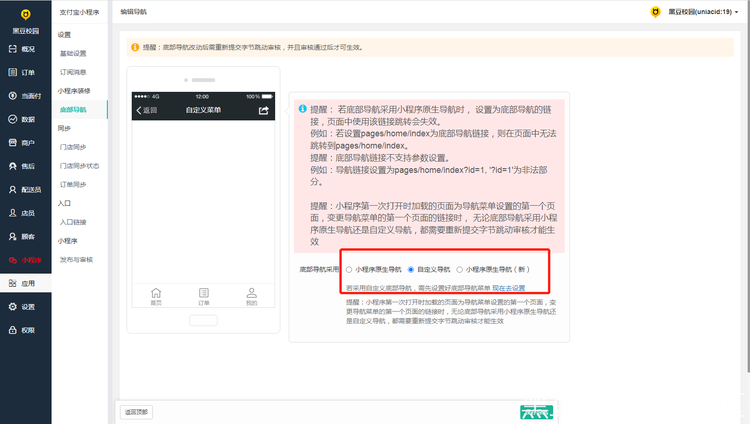The width and height of the screenshot is (750, 424).
Task: Select 小程序原生导航 radio option
Action: point(349,269)
